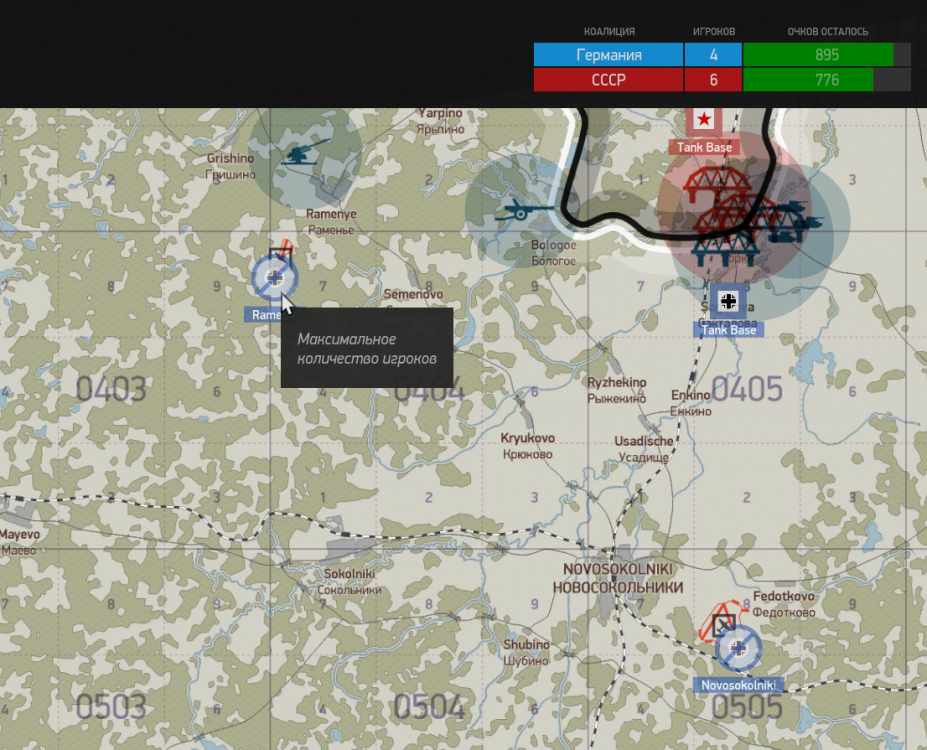Click Germany's player count 4
Image resolution: width=927 pixels, height=750 pixels.
pos(713,54)
